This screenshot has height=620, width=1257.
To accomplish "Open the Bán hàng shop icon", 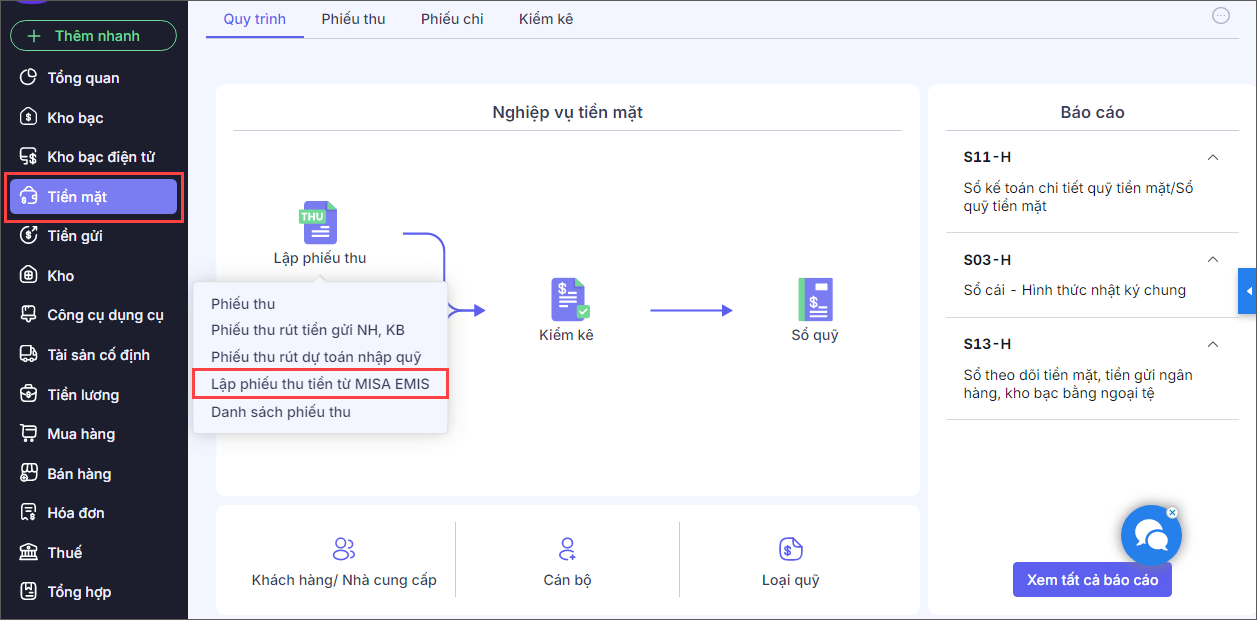I will point(29,474).
